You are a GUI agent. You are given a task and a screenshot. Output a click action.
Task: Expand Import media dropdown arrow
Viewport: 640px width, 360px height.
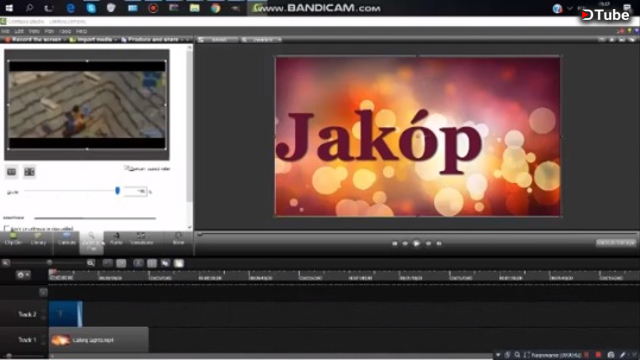(116, 40)
